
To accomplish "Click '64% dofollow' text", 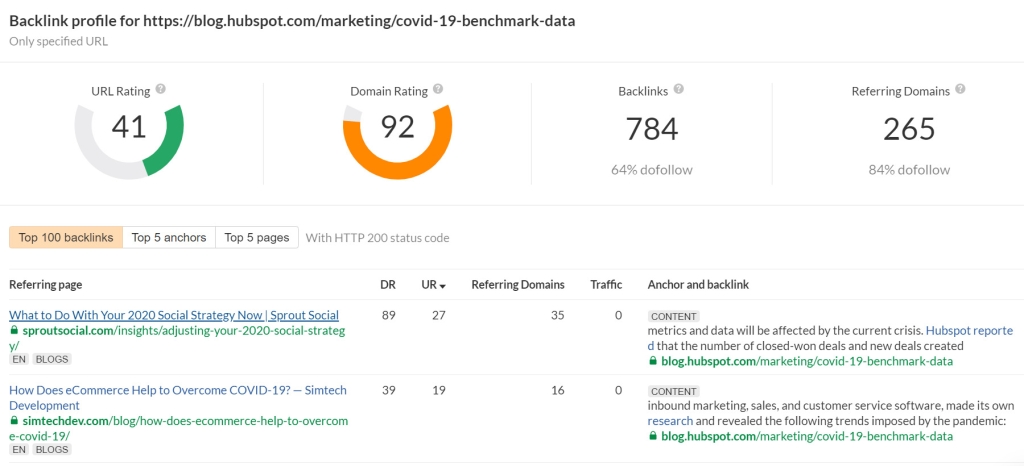I will 652,170.
